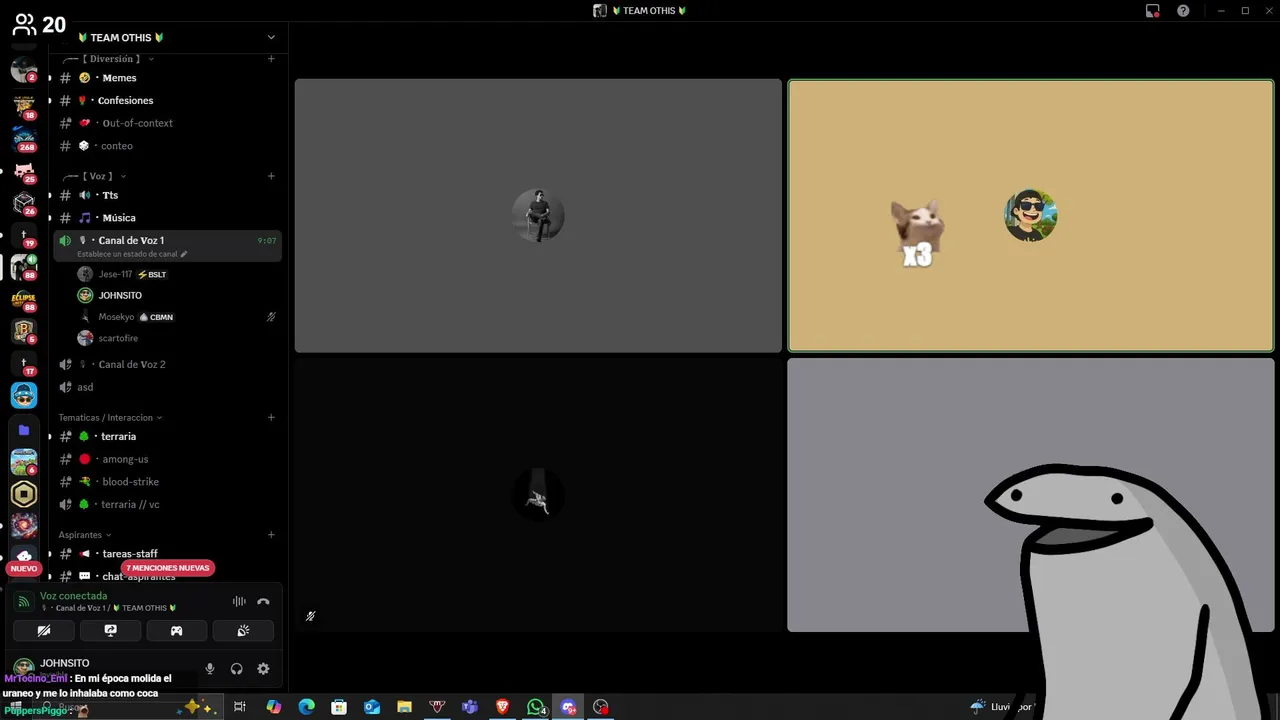
Task: Collapse the Diversión category
Action: click(x=115, y=59)
